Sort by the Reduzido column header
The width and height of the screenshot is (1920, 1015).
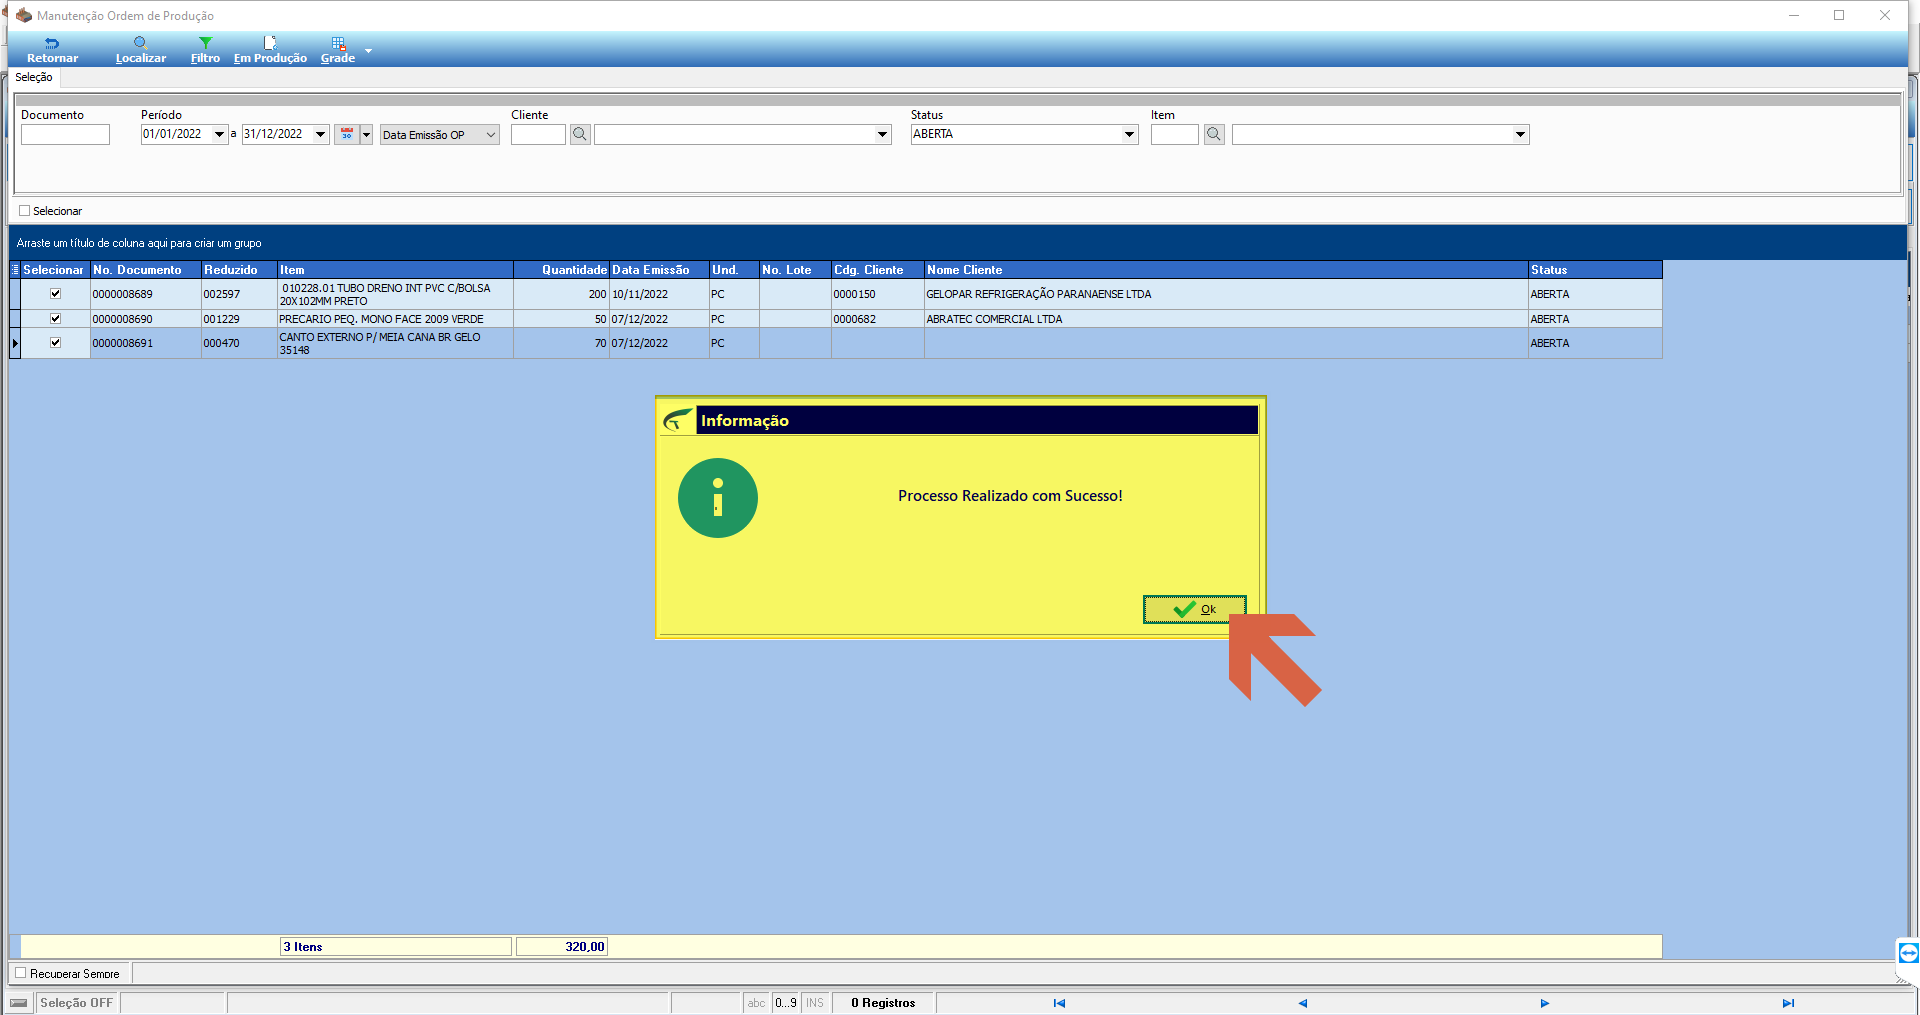click(x=239, y=270)
